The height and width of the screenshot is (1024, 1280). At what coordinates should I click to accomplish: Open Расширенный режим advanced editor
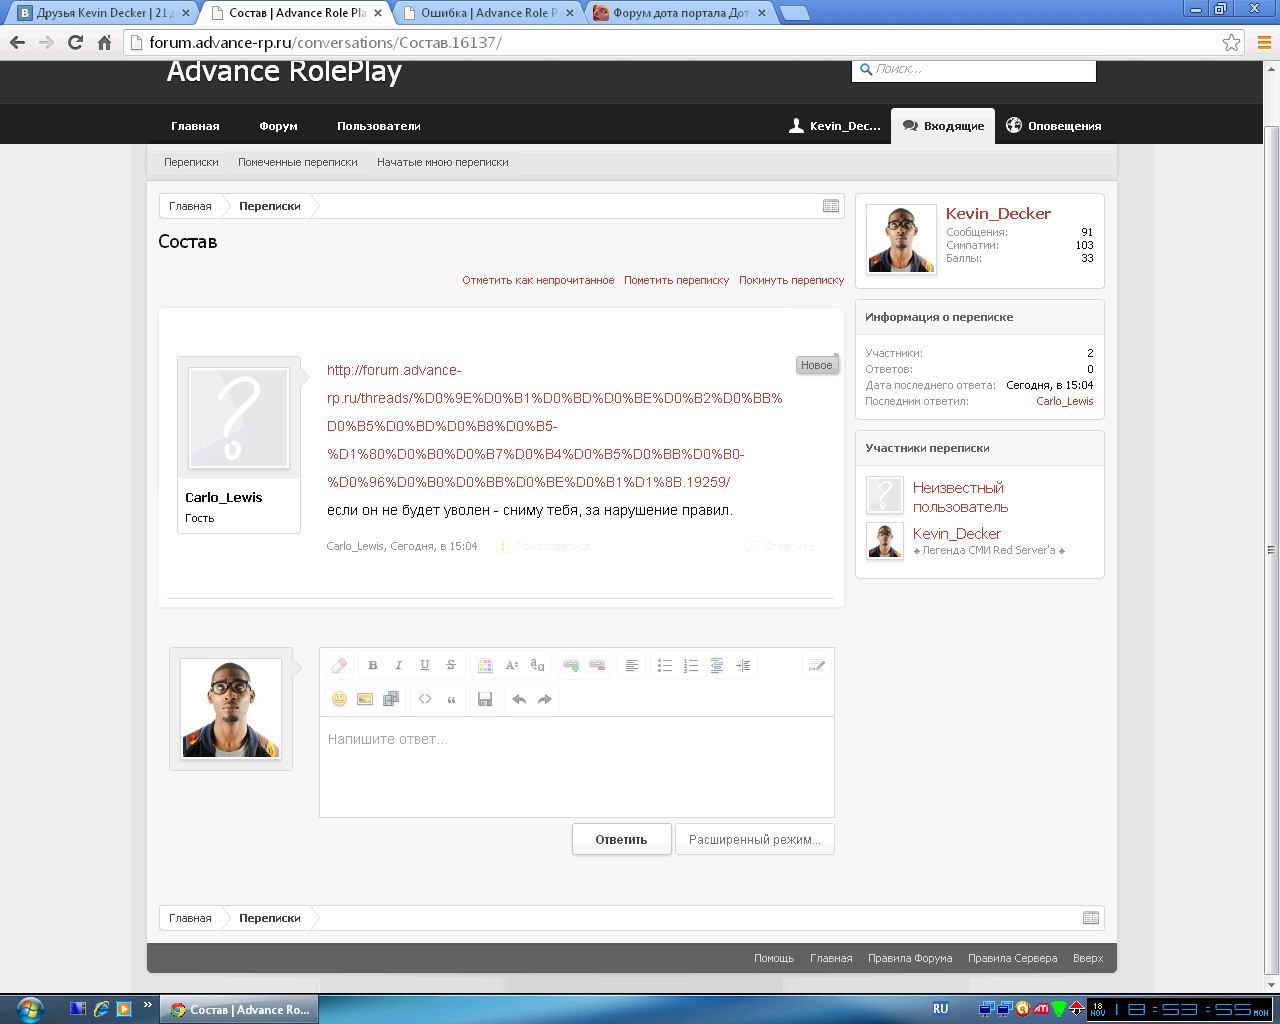[x=755, y=840]
